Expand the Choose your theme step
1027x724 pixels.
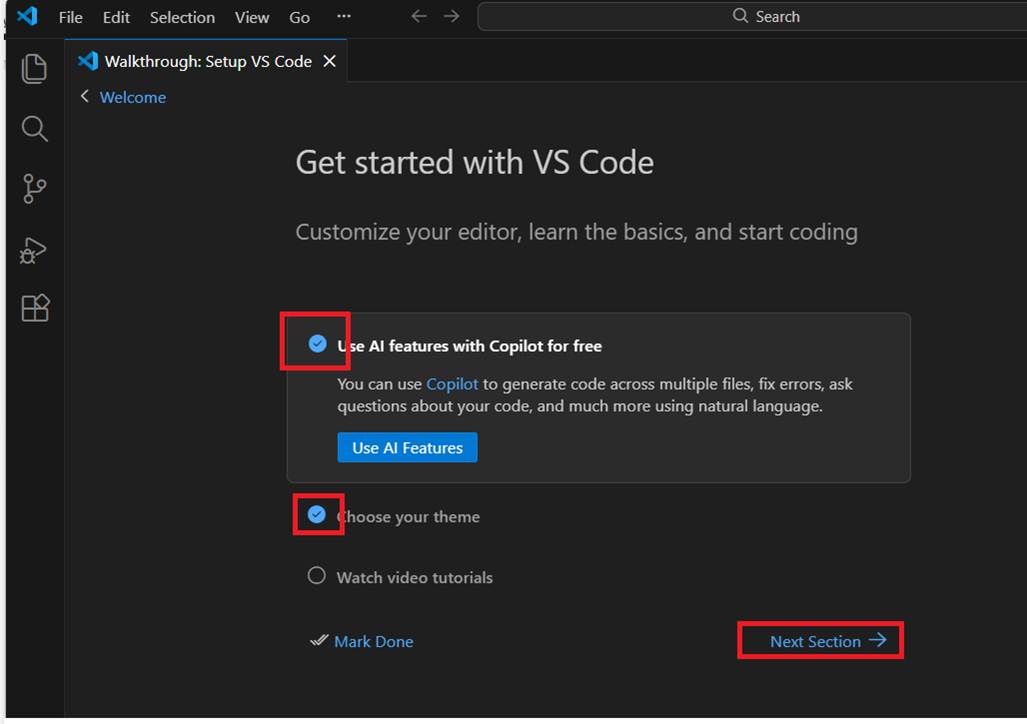[x=410, y=517]
